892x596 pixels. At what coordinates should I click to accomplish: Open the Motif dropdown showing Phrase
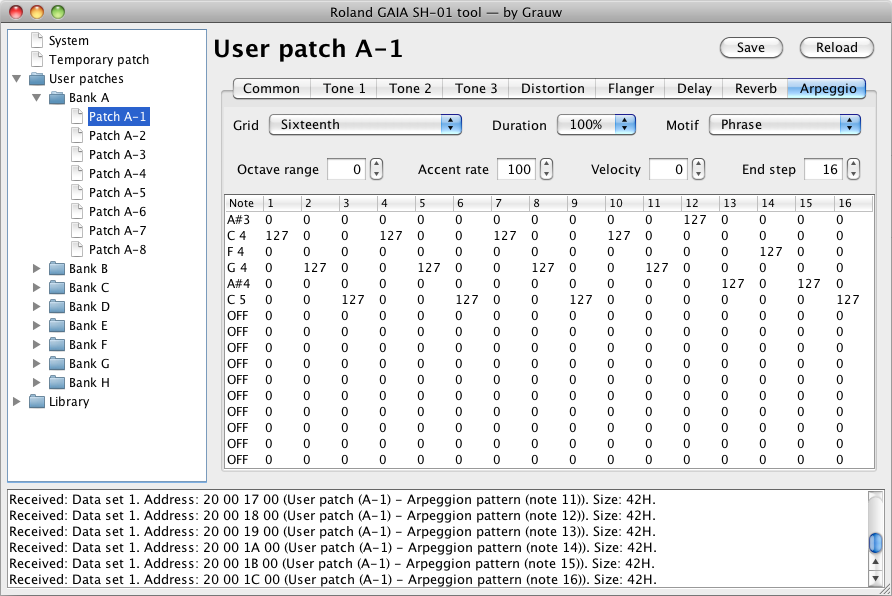coord(784,125)
